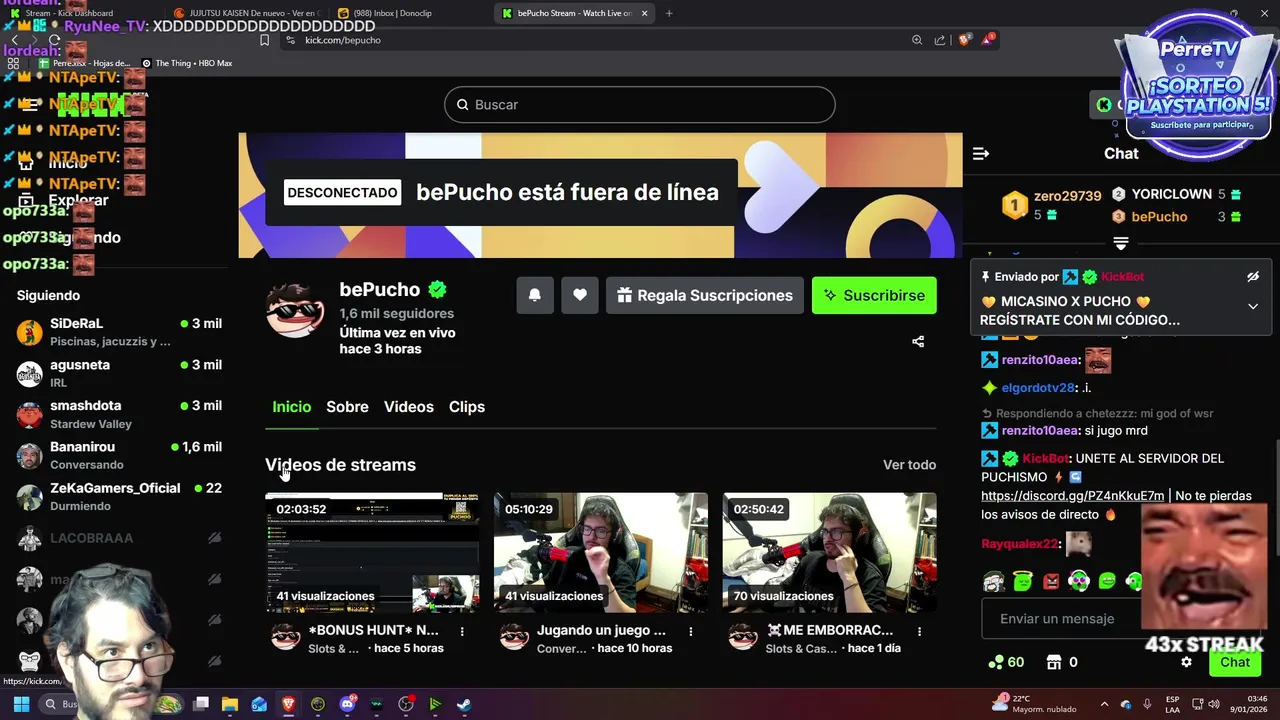The width and height of the screenshot is (1280, 720).
Task: Open the Ver todo link
Action: pyautogui.click(x=909, y=465)
